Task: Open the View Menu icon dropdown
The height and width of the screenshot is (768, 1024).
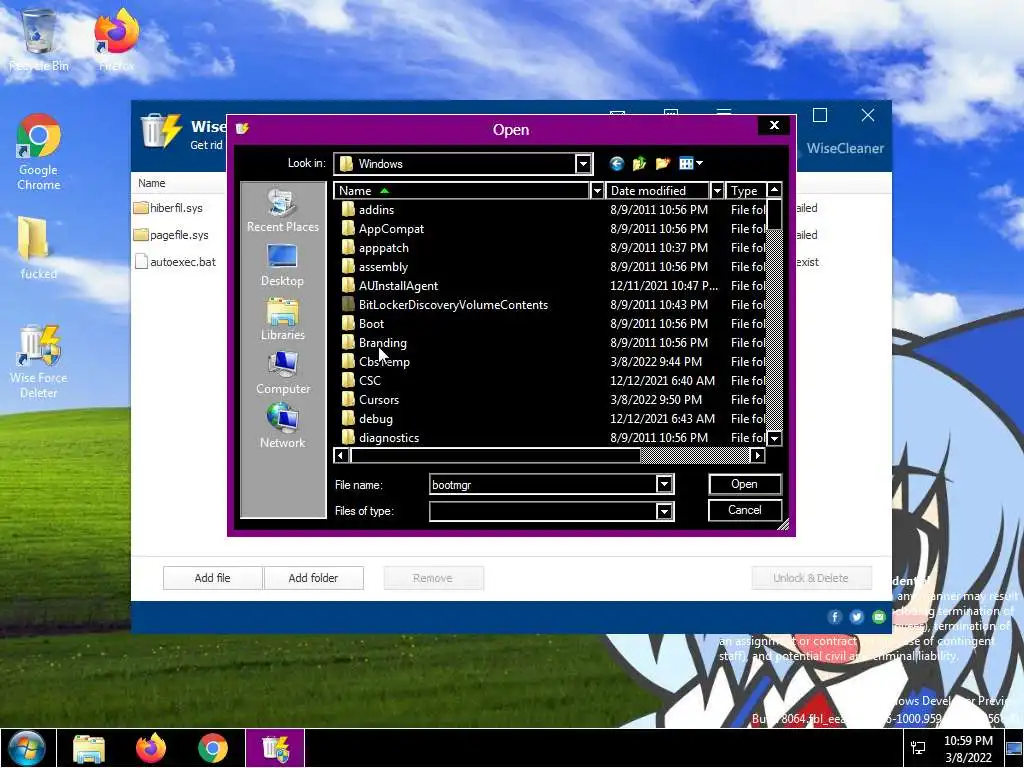Action: [x=690, y=163]
